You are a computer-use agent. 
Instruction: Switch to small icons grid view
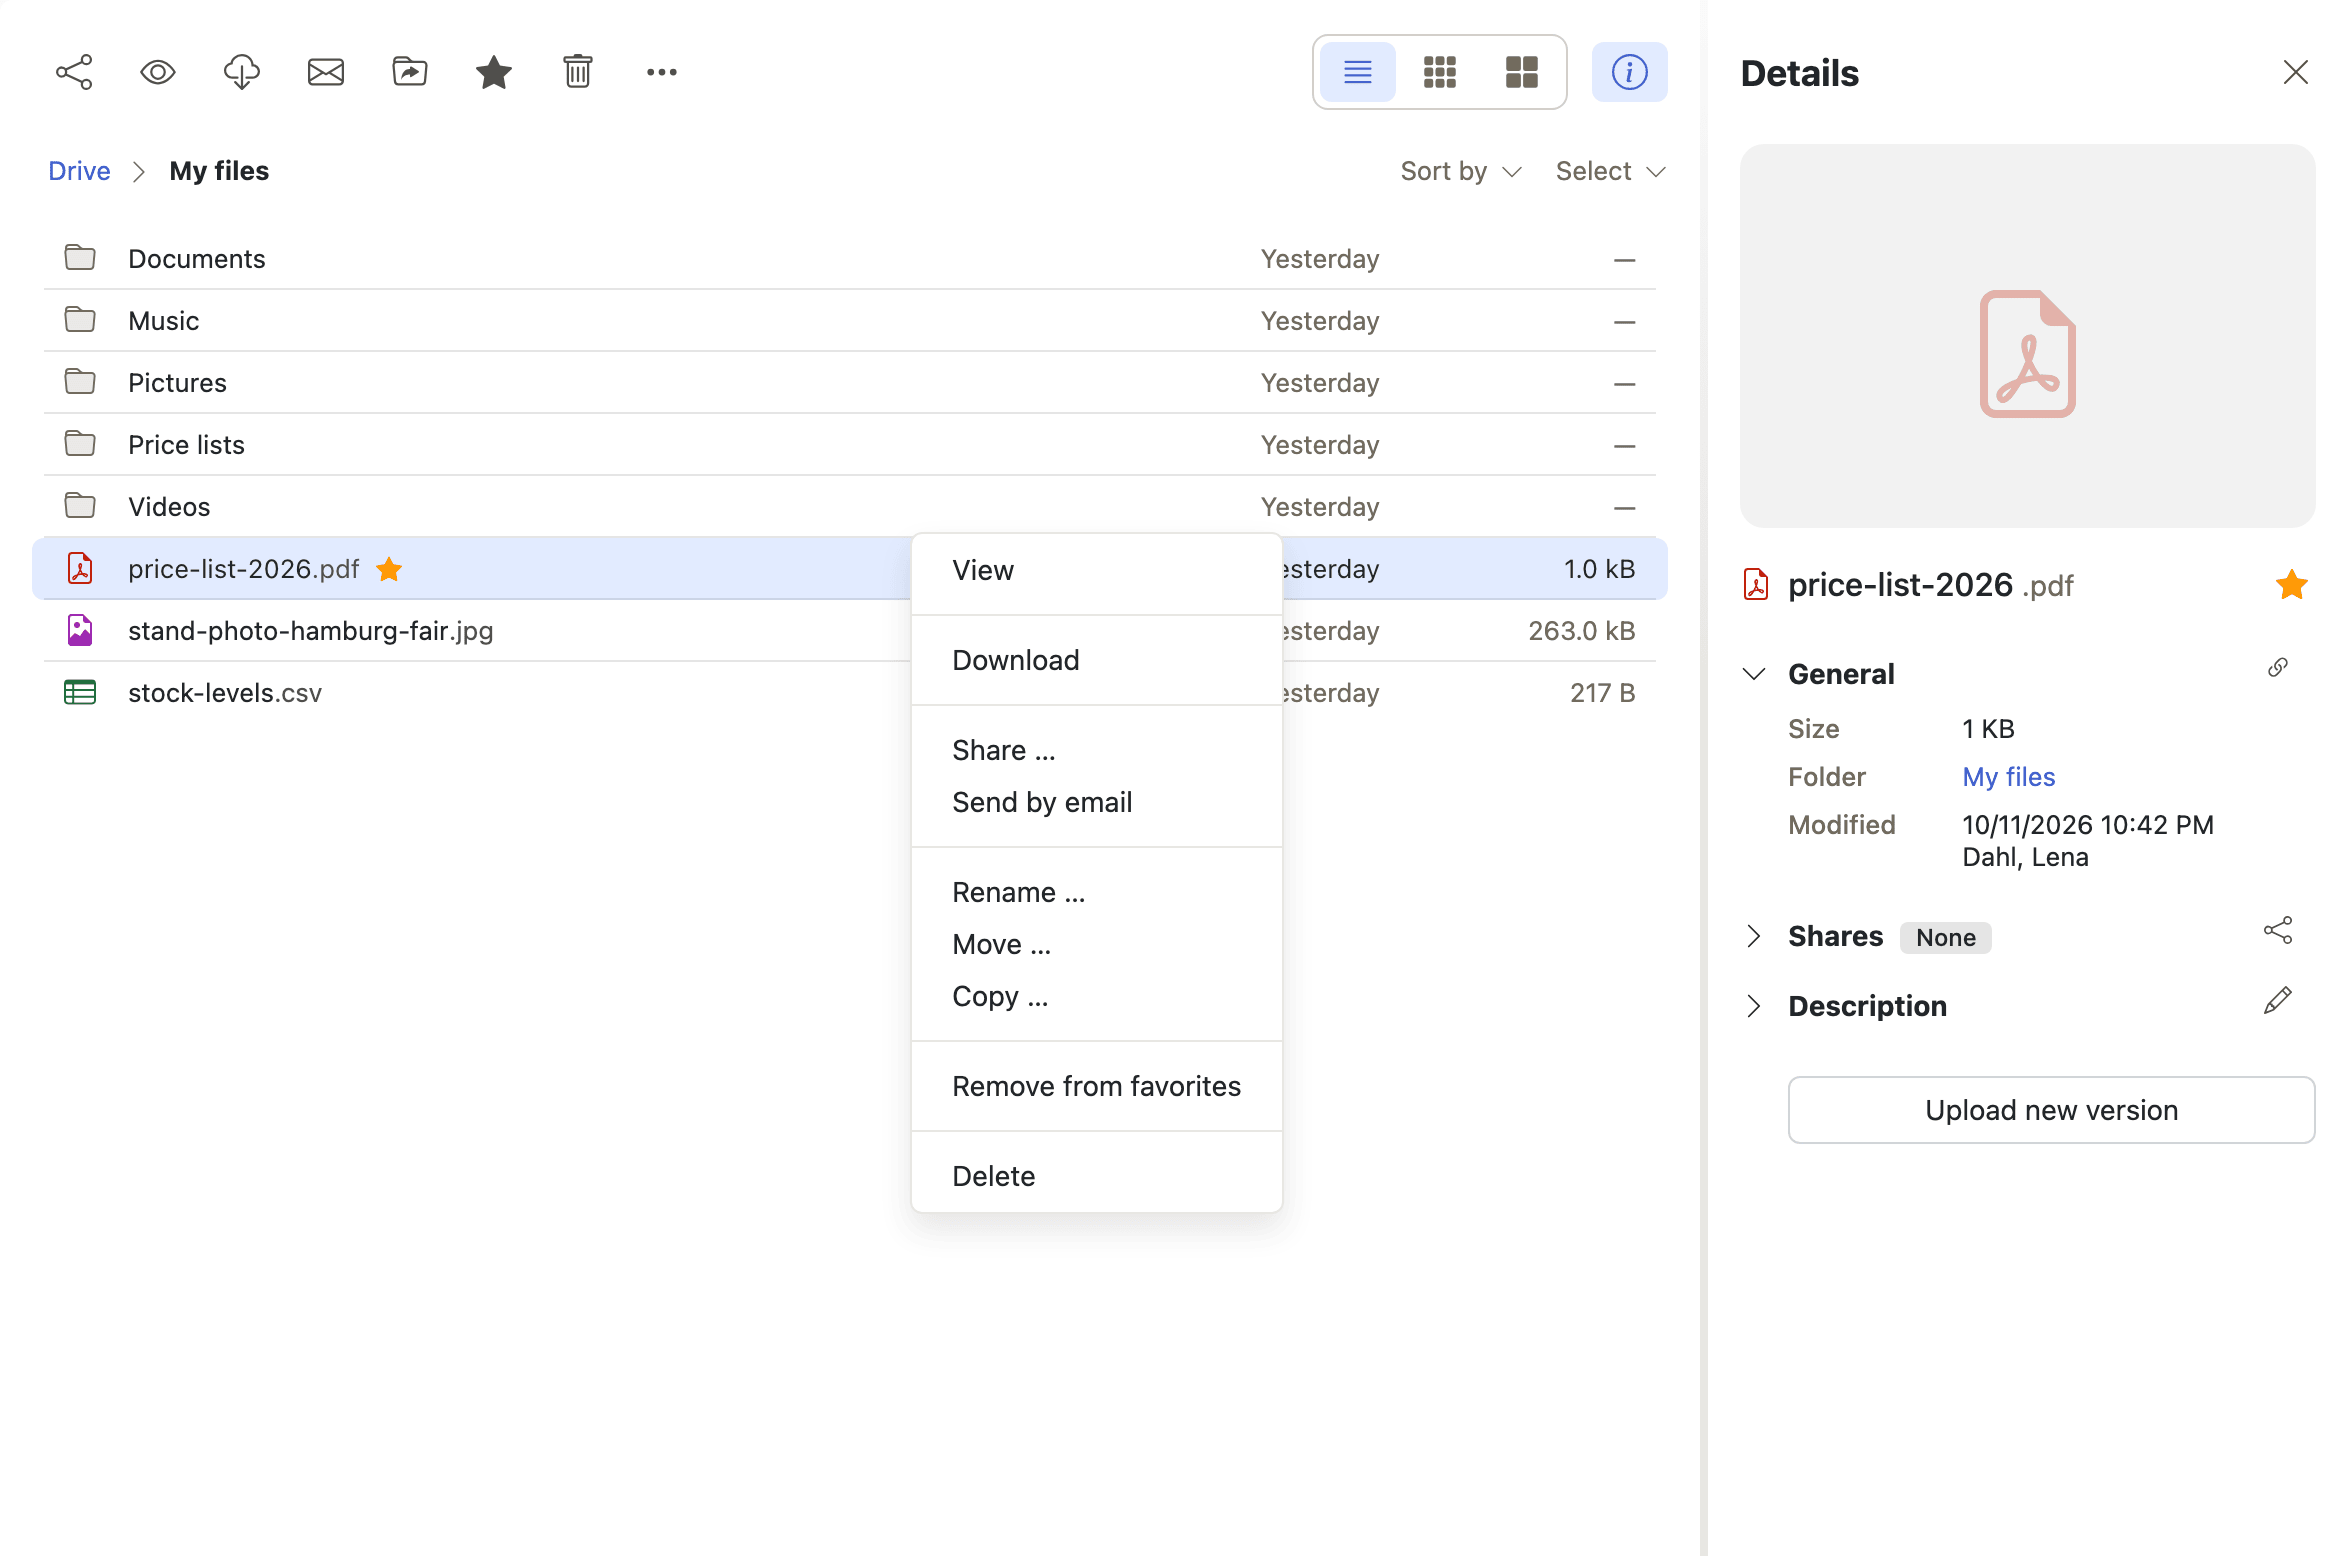point(1440,72)
